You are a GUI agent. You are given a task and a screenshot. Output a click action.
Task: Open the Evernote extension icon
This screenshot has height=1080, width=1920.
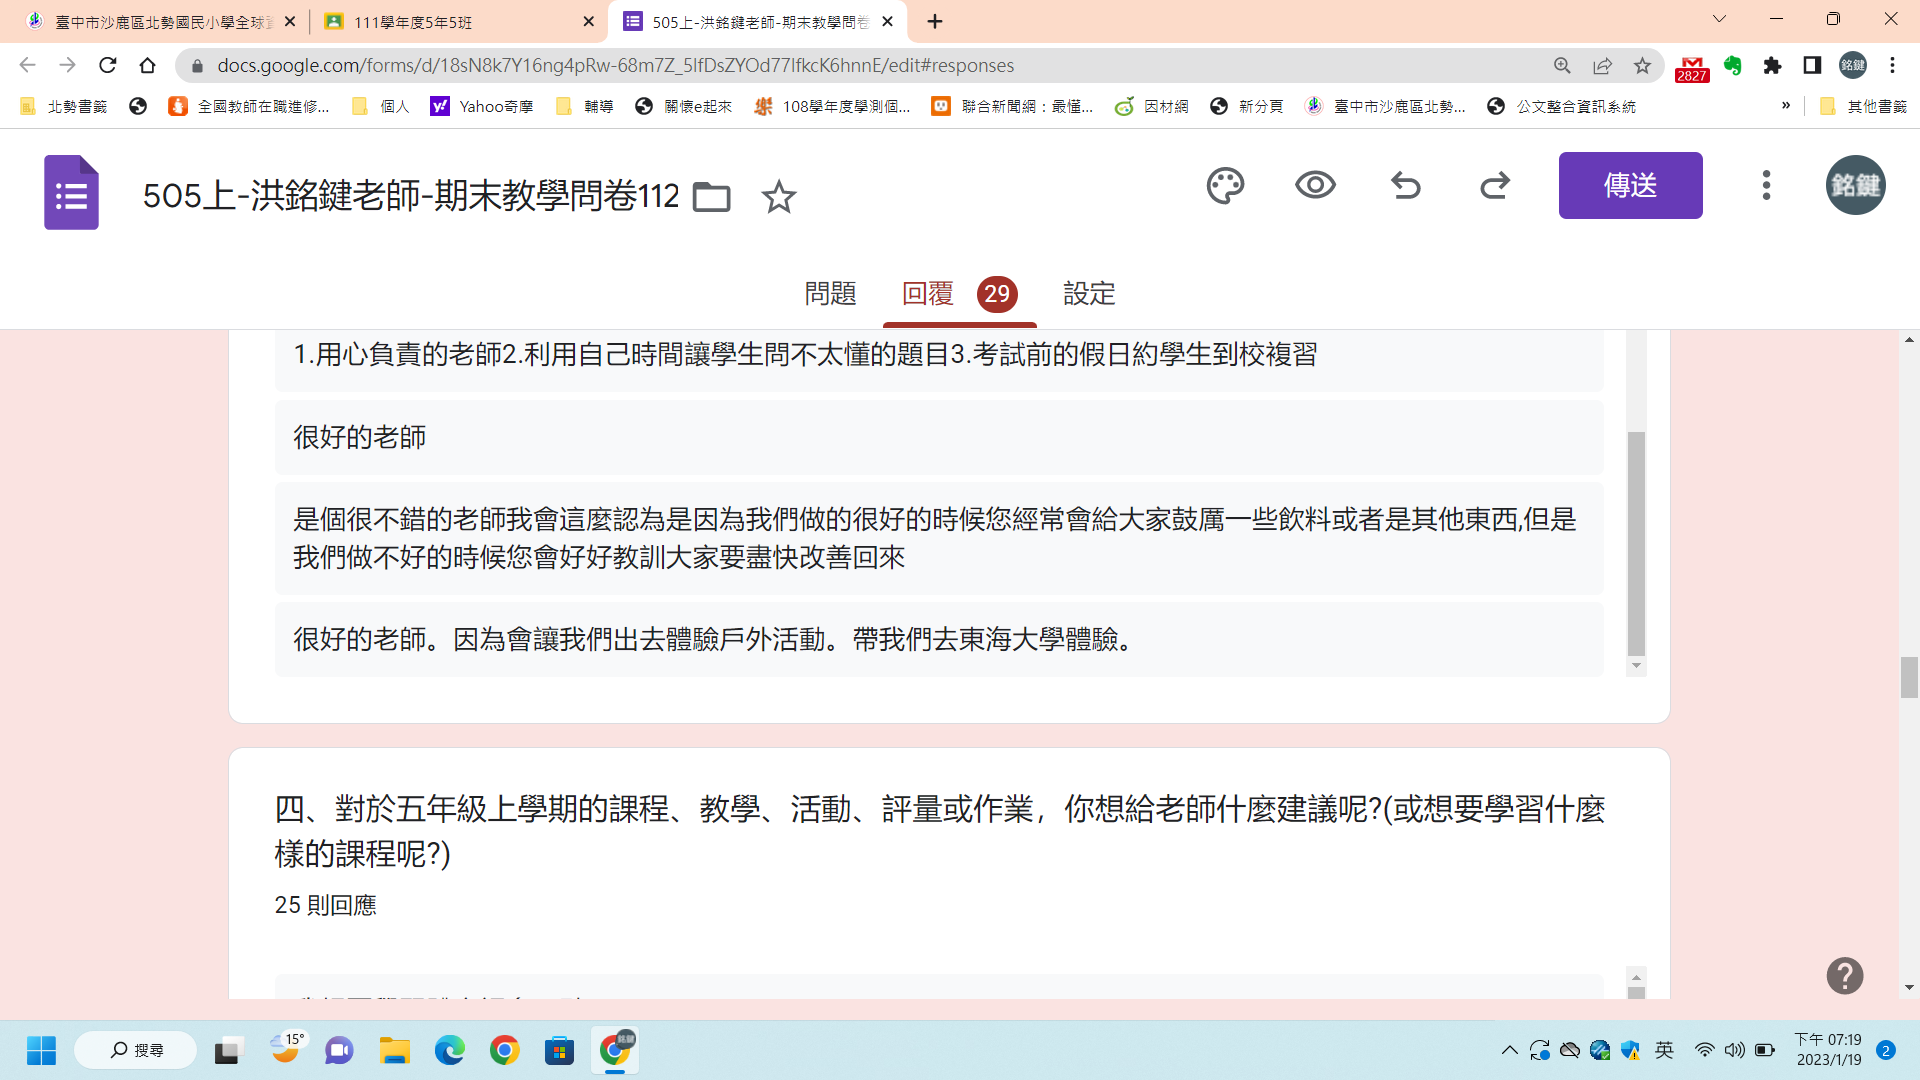click(1733, 65)
